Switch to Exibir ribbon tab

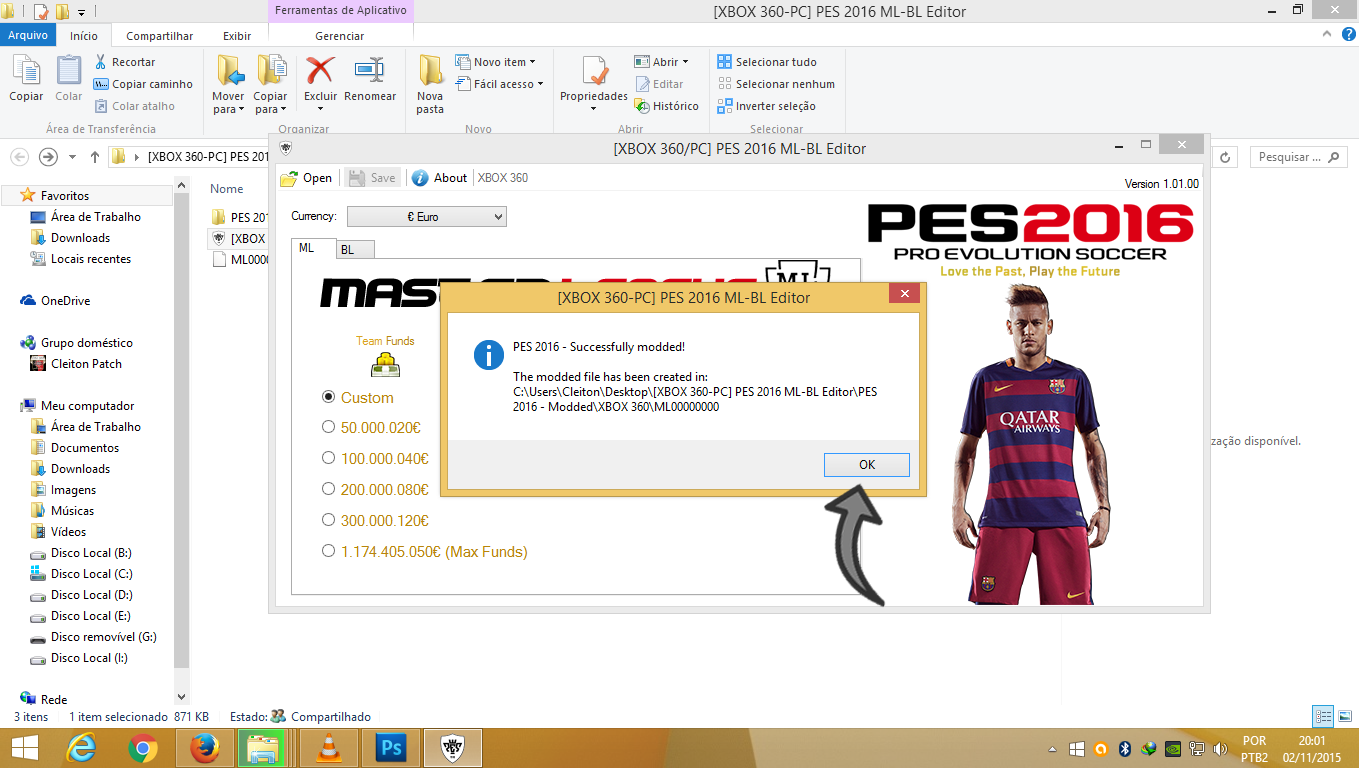[237, 36]
